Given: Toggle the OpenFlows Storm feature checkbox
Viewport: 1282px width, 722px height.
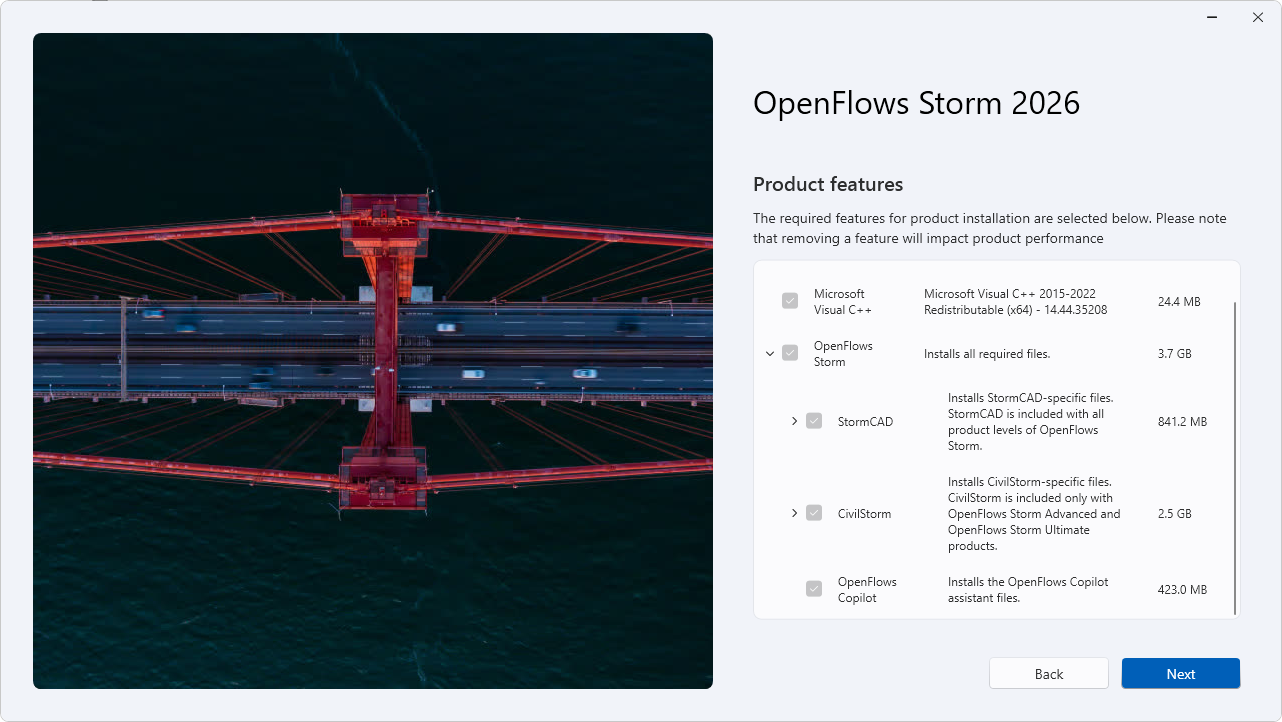Looking at the screenshot, I should coord(790,353).
